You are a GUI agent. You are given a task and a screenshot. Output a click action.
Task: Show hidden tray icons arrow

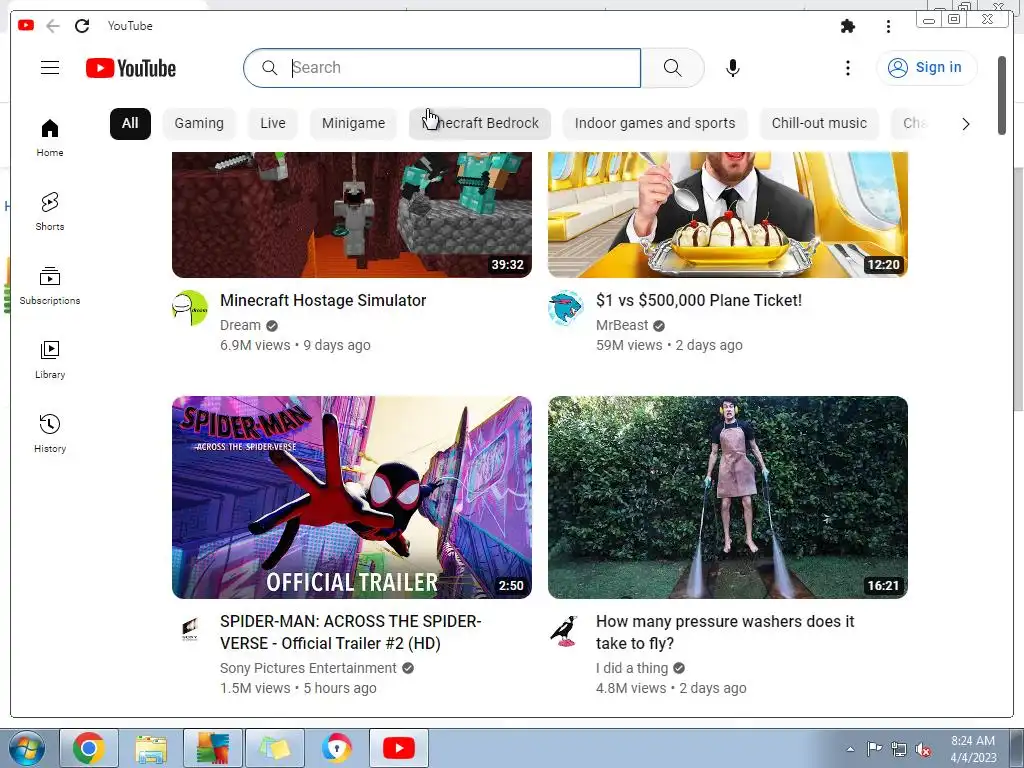pos(850,749)
